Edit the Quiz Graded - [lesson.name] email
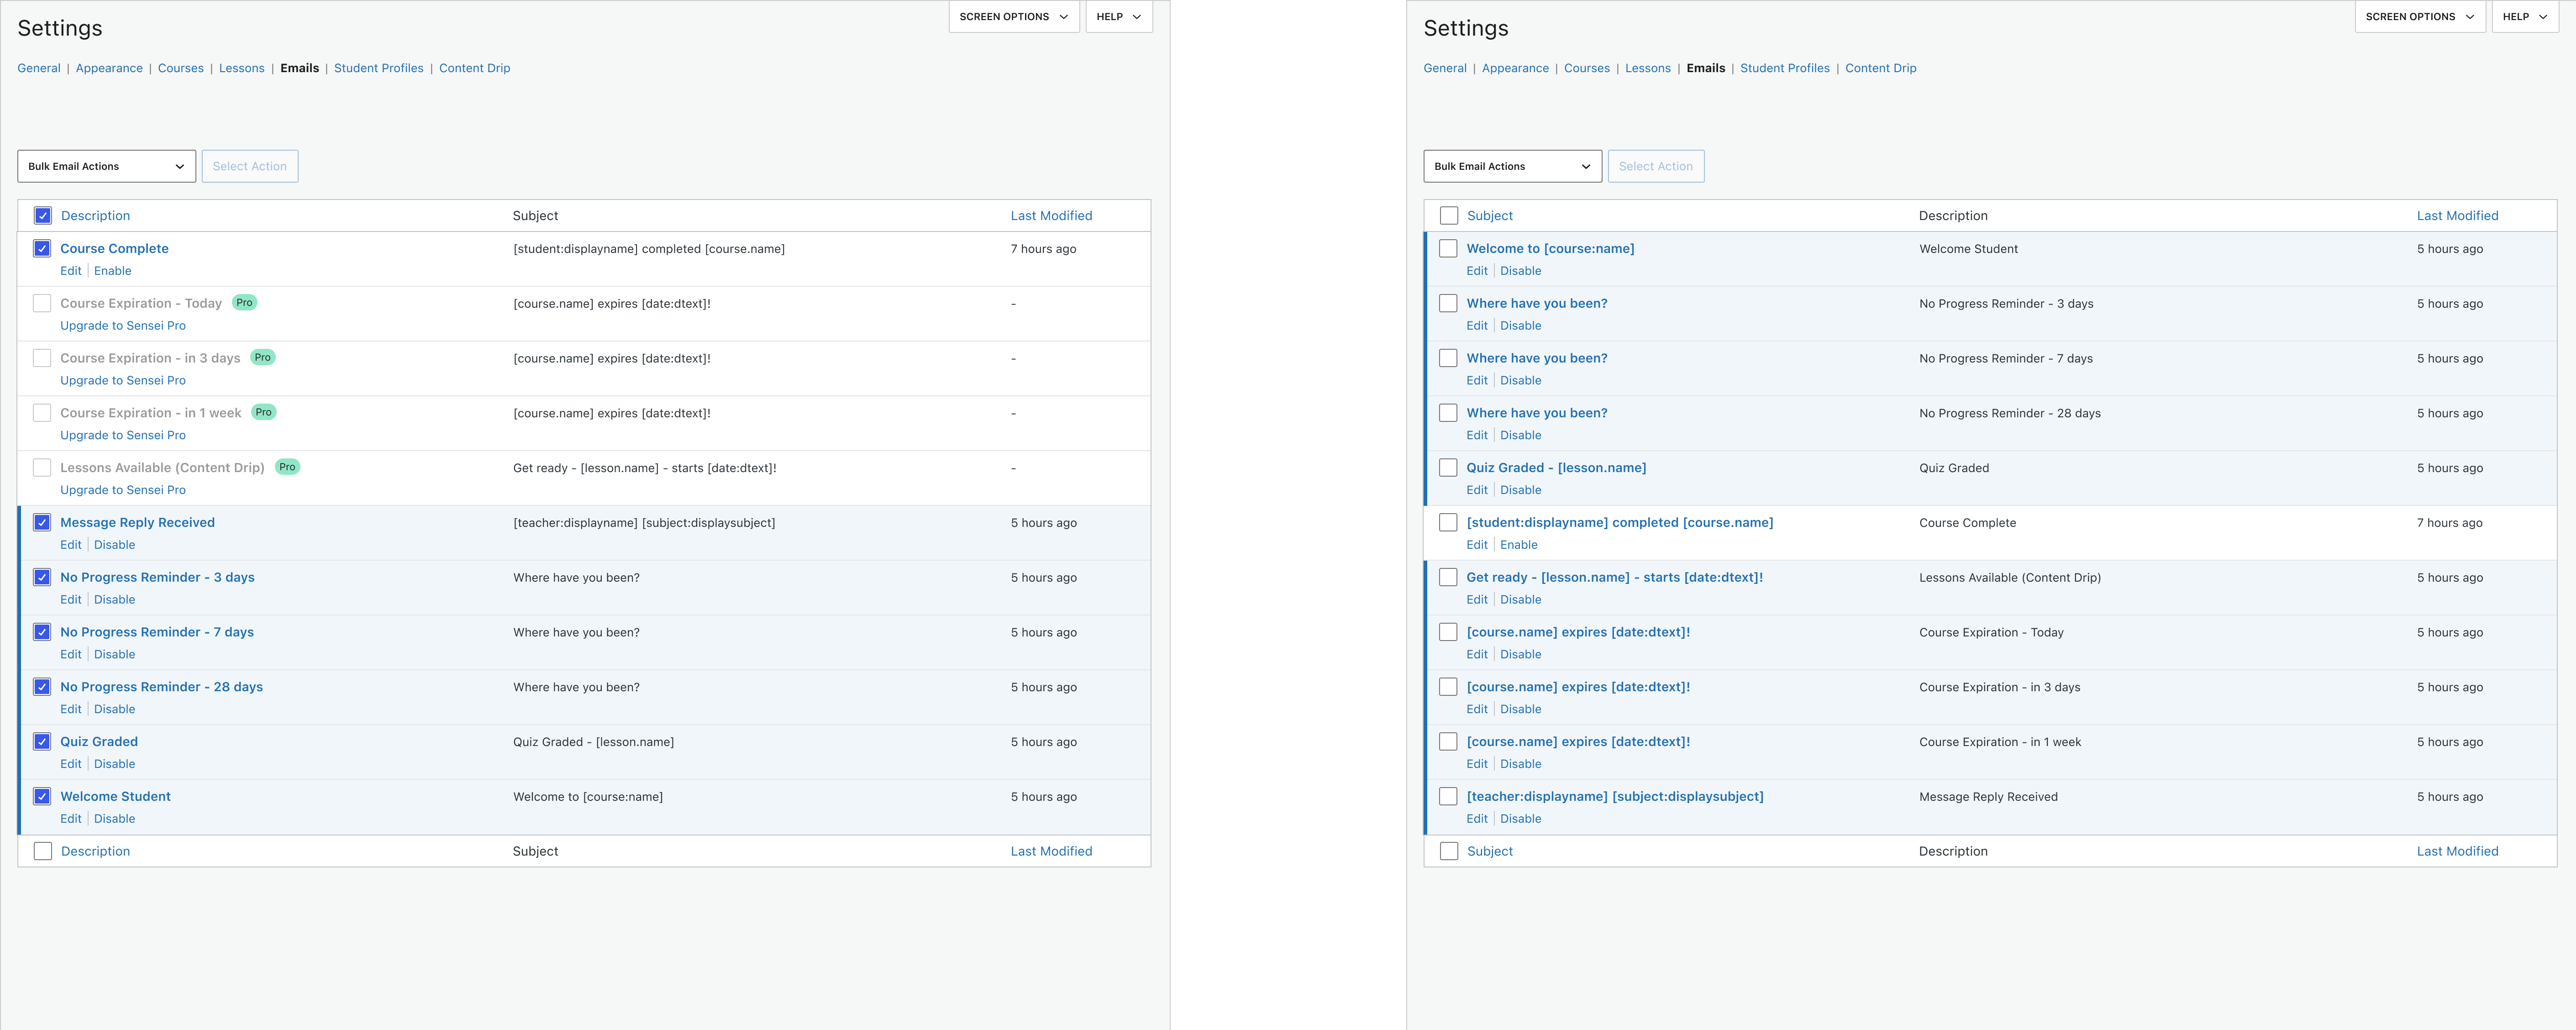 1477,490
